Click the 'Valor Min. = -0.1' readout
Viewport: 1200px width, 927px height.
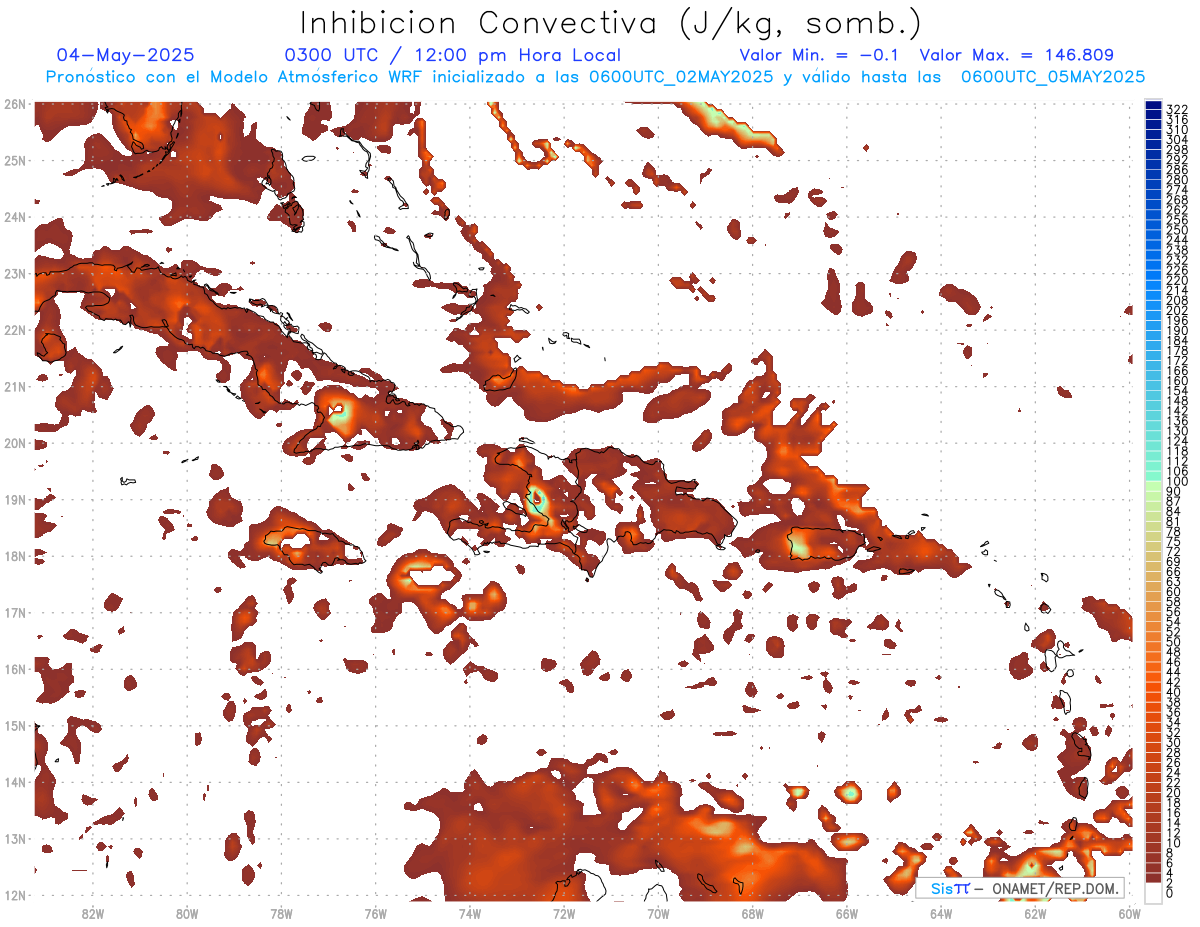[820, 55]
